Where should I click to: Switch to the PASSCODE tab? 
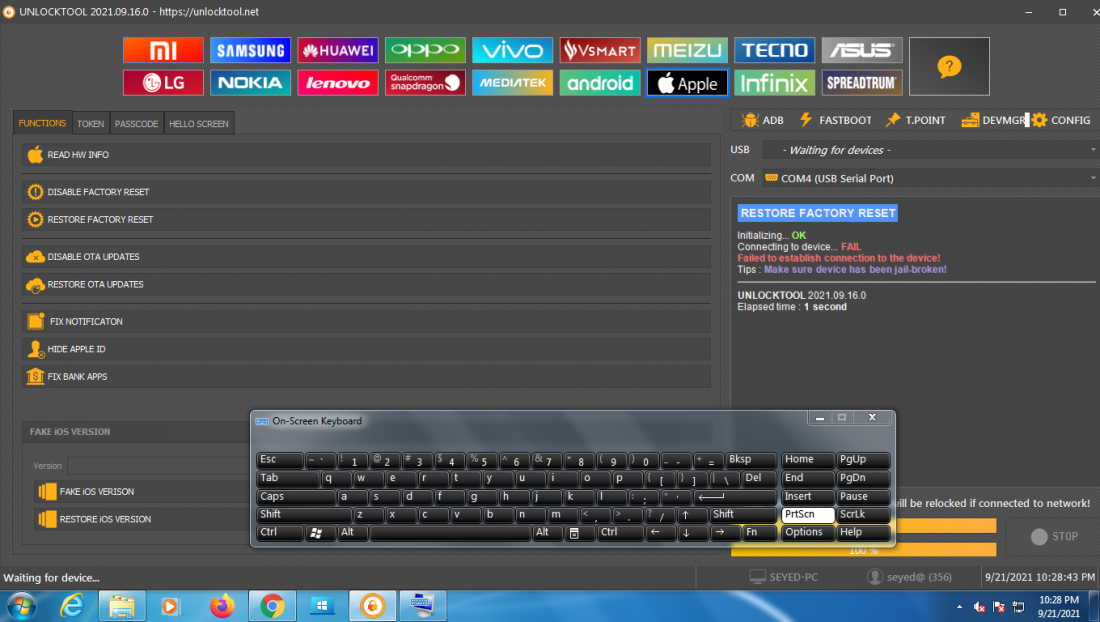coord(136,123)
